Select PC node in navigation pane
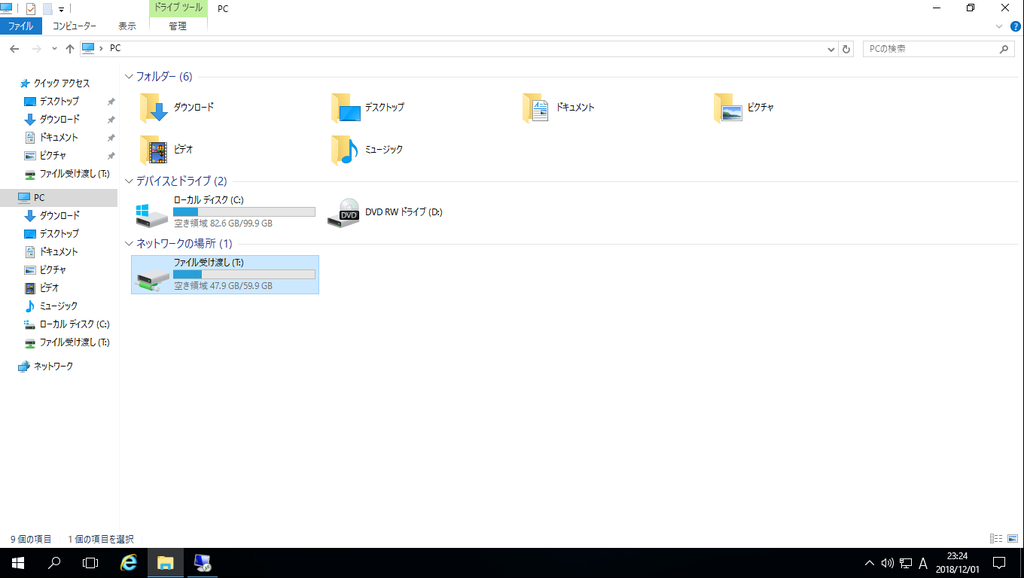1024x578 pixels. point(59,197)
